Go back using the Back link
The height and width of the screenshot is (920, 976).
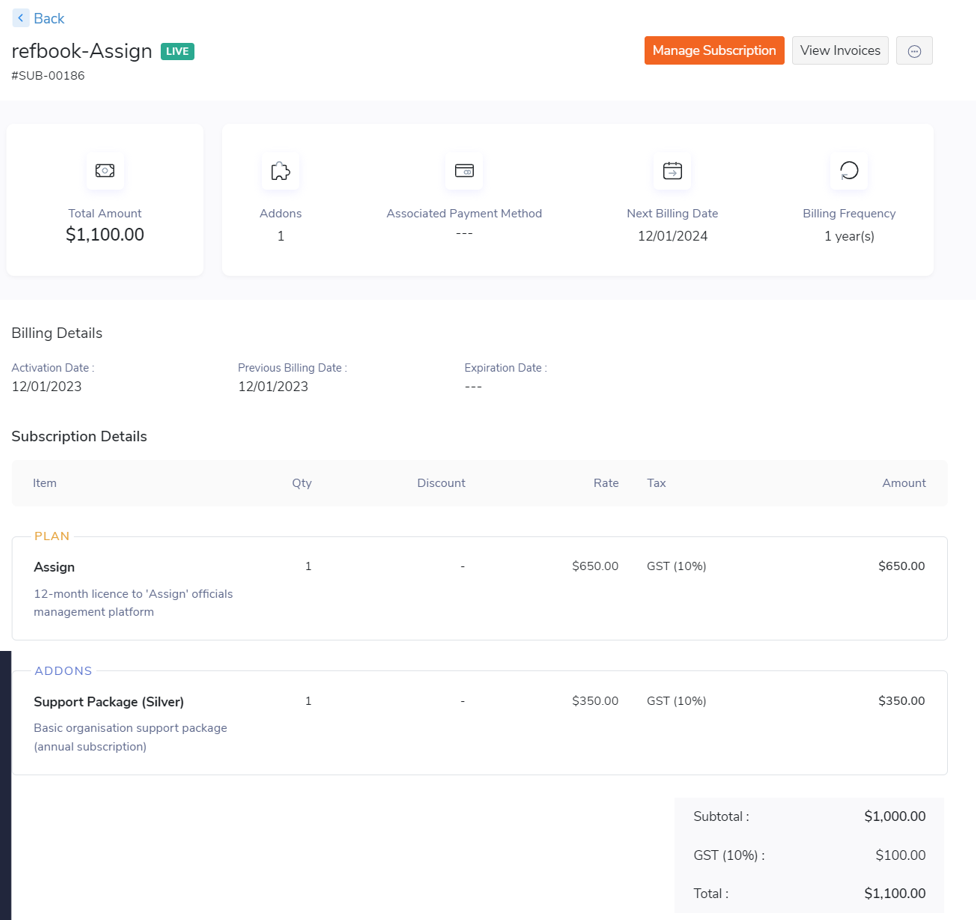[48, 18]
